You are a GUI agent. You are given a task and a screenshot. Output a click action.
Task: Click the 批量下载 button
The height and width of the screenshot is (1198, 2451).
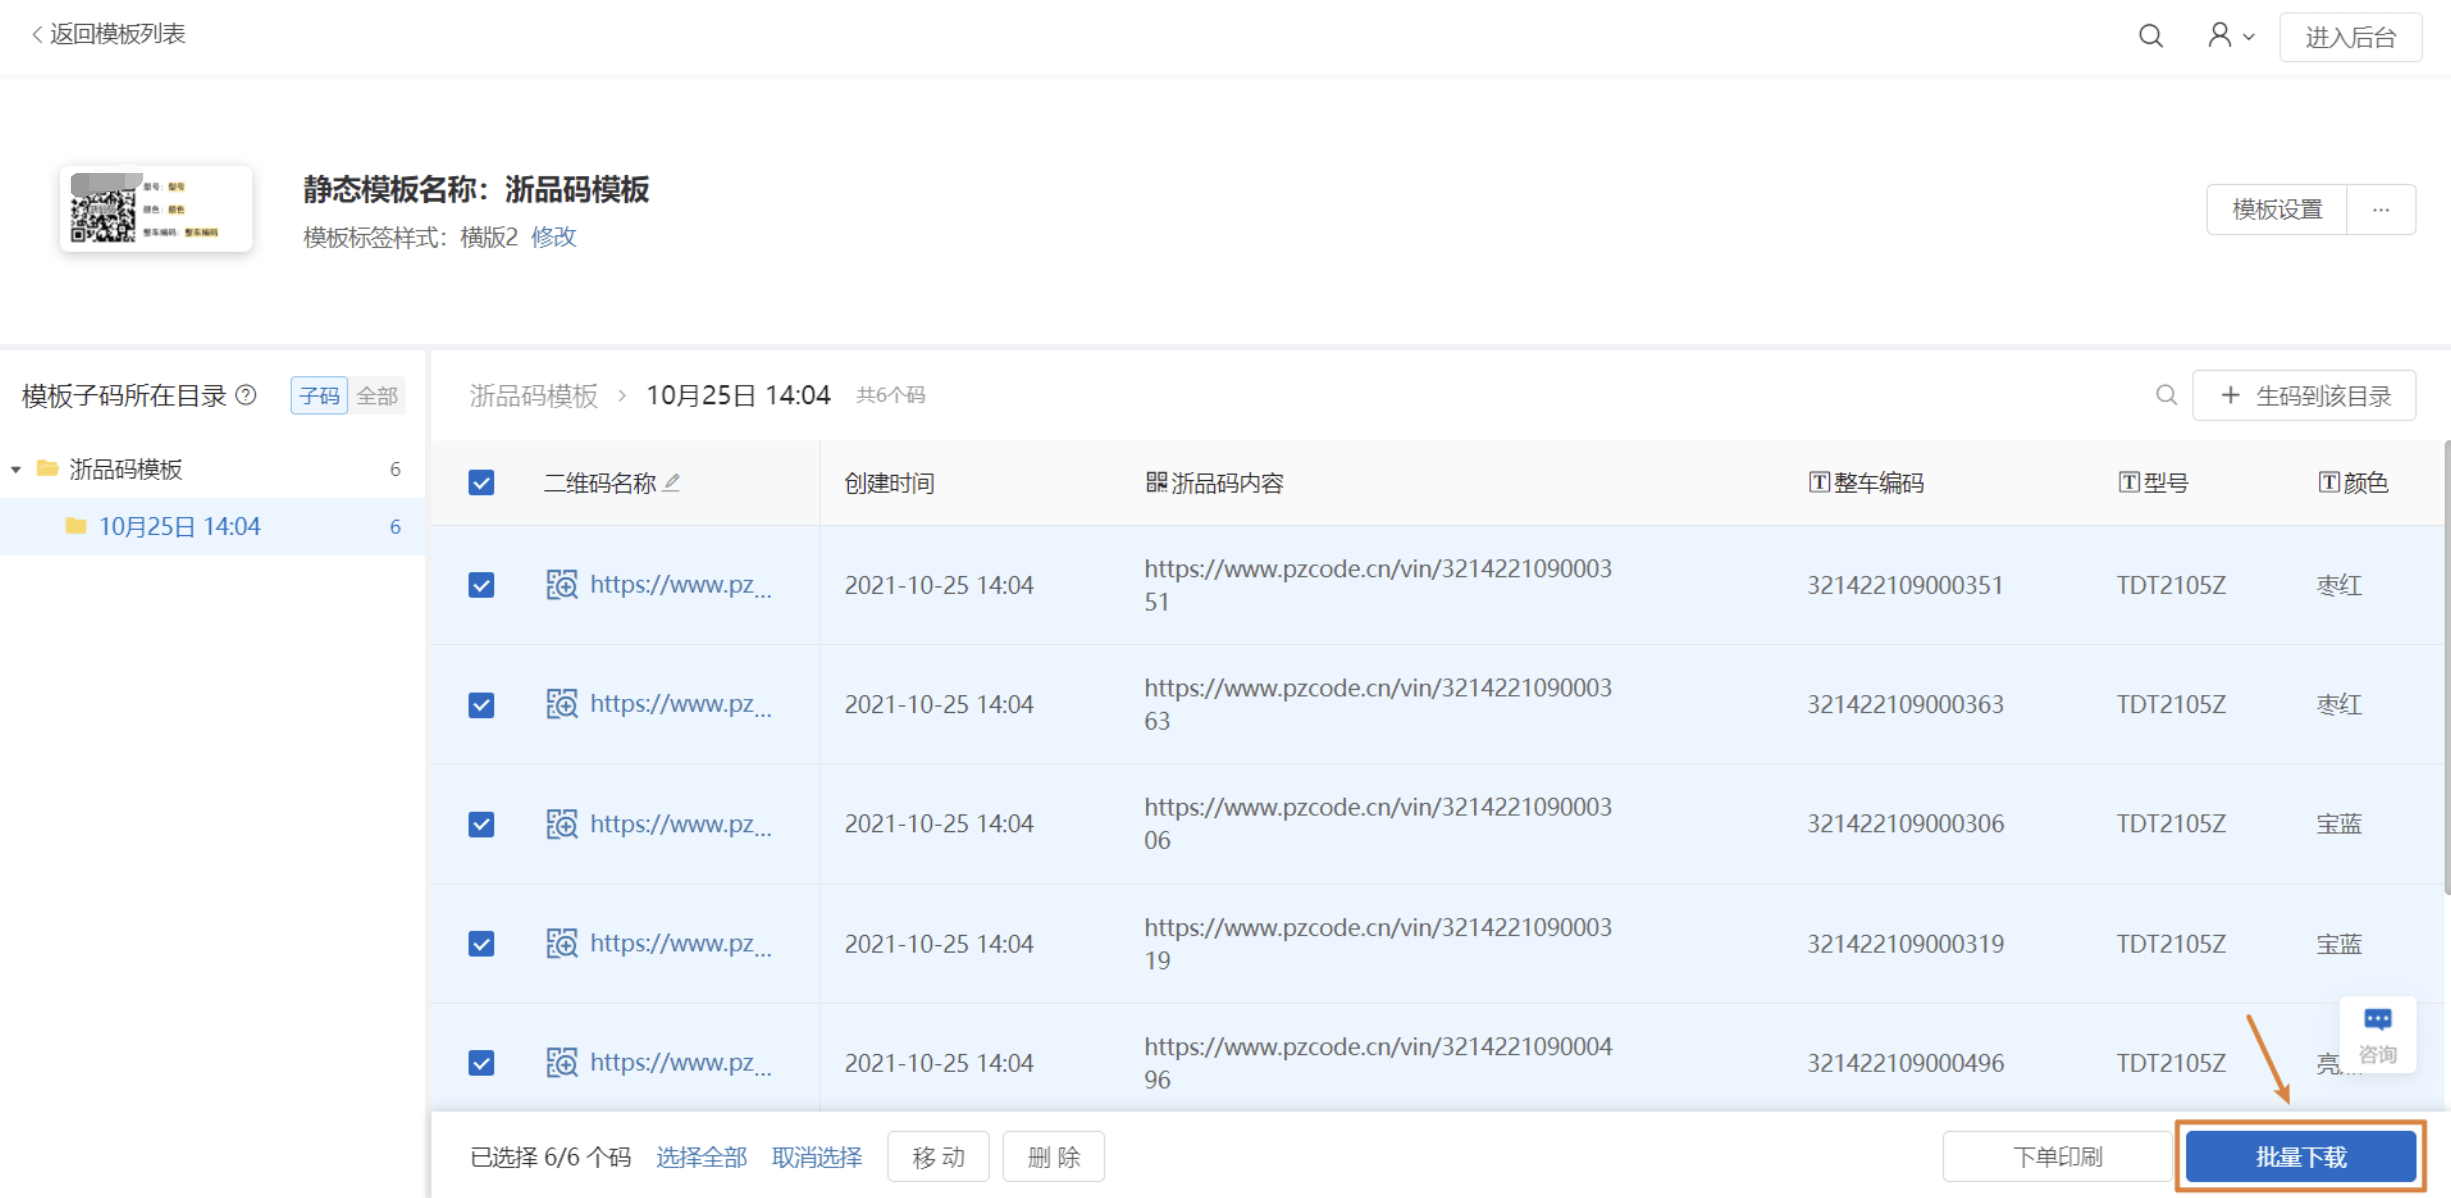tap(2300, 1157)
